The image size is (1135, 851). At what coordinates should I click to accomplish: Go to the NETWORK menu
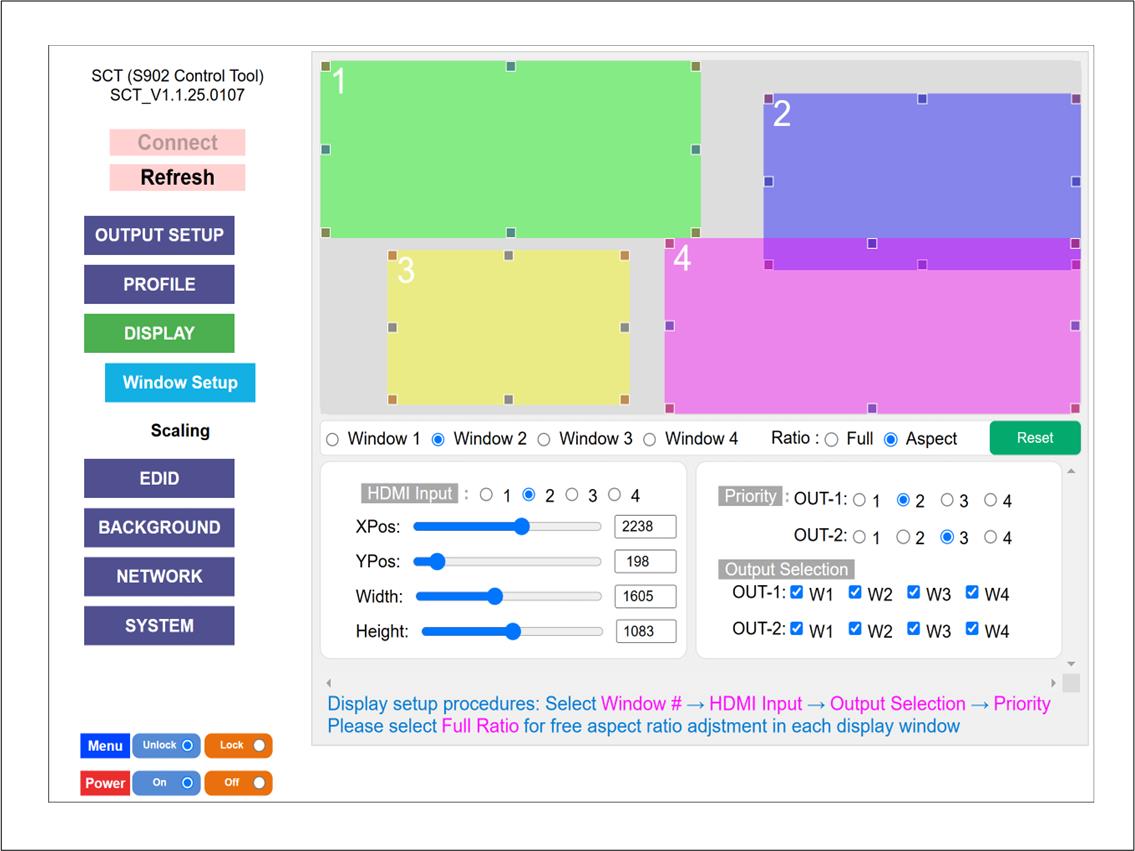tap(159, 576)
